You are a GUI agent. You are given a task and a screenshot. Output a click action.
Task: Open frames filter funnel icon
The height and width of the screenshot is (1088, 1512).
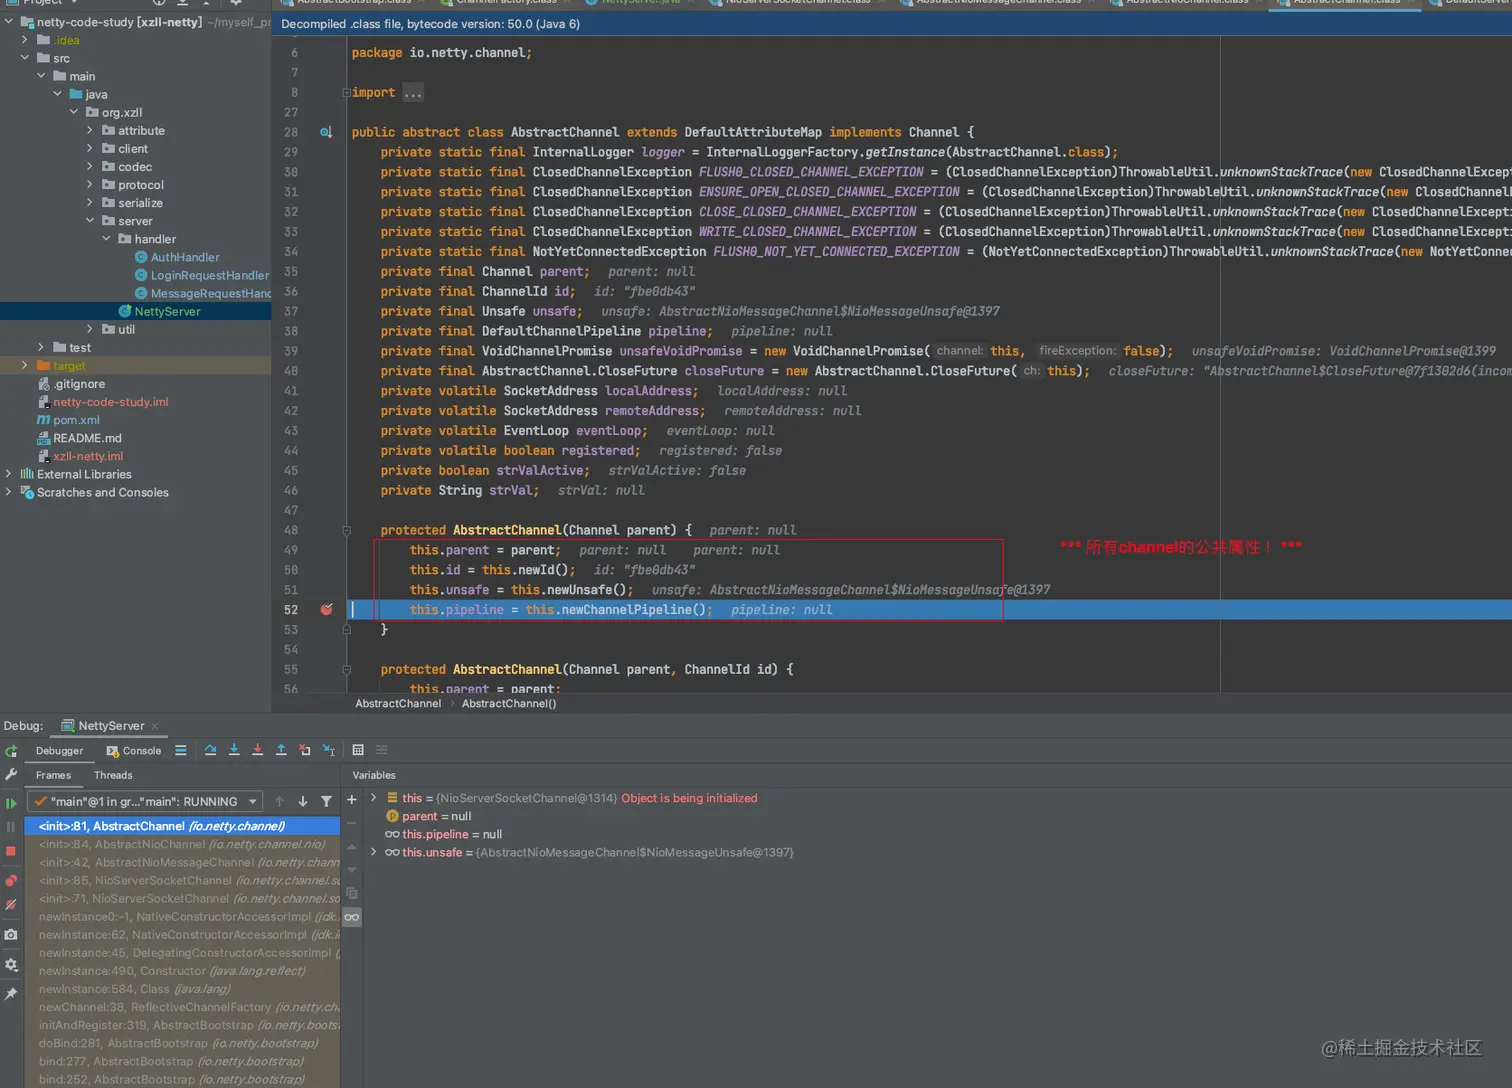coord(326,801)
